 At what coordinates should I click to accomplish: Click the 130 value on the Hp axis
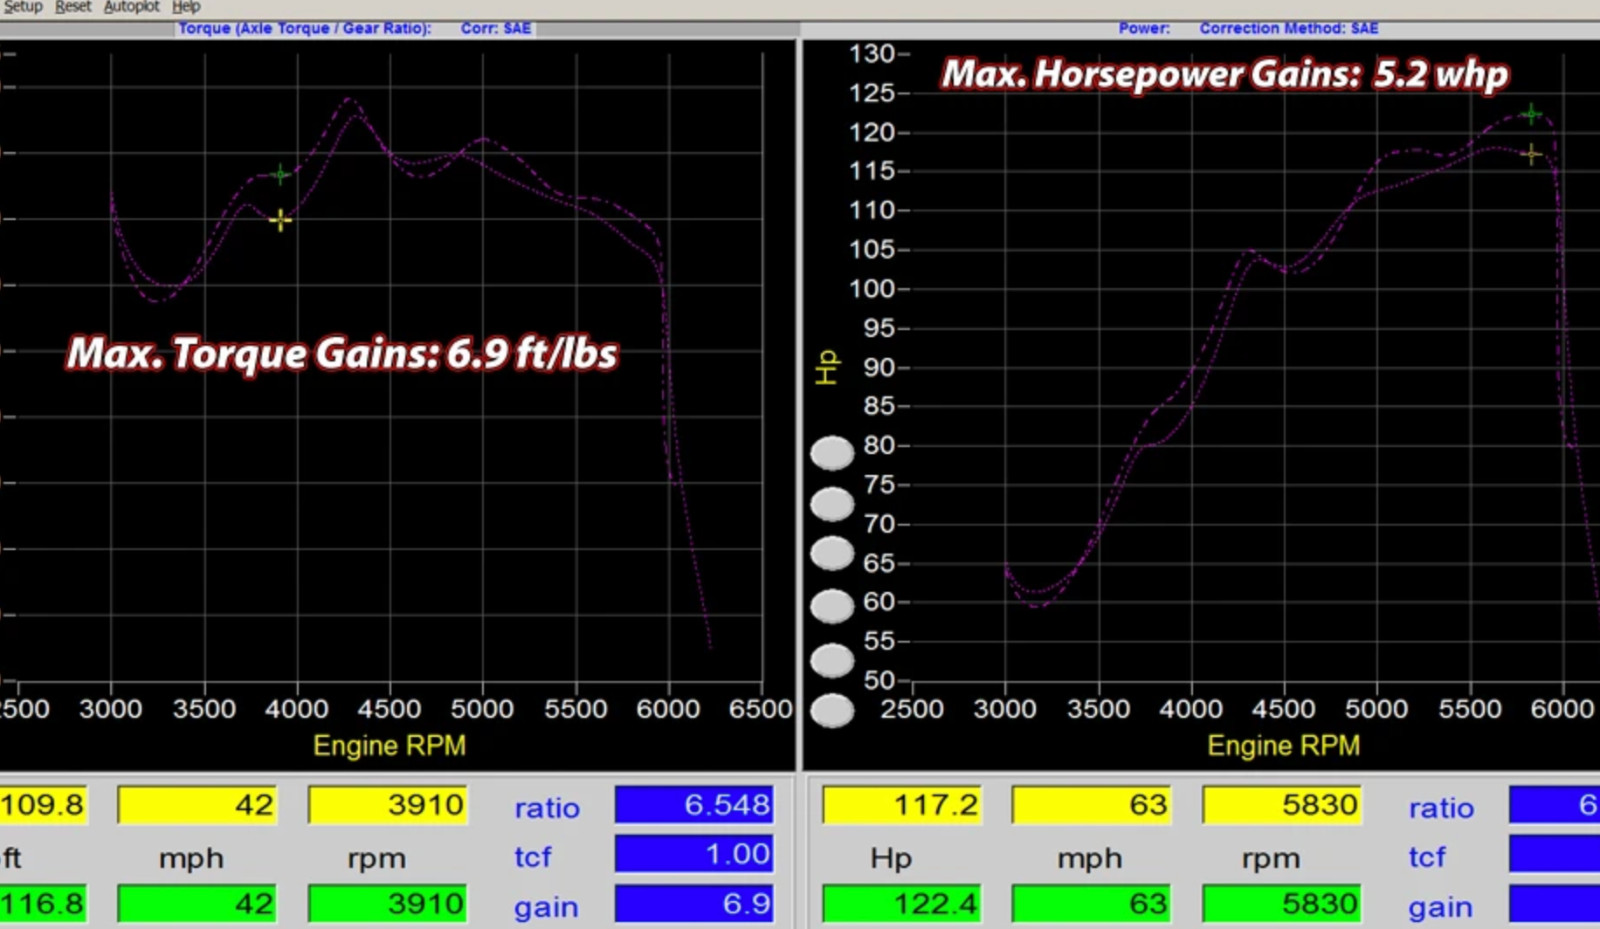click(x=872, y=54)
